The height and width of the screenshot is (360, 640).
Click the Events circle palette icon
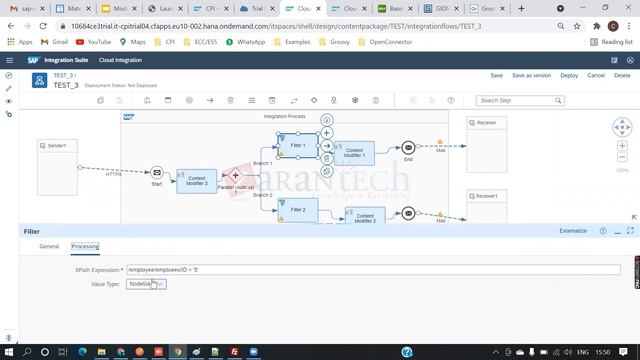click(x=189, y=100)
